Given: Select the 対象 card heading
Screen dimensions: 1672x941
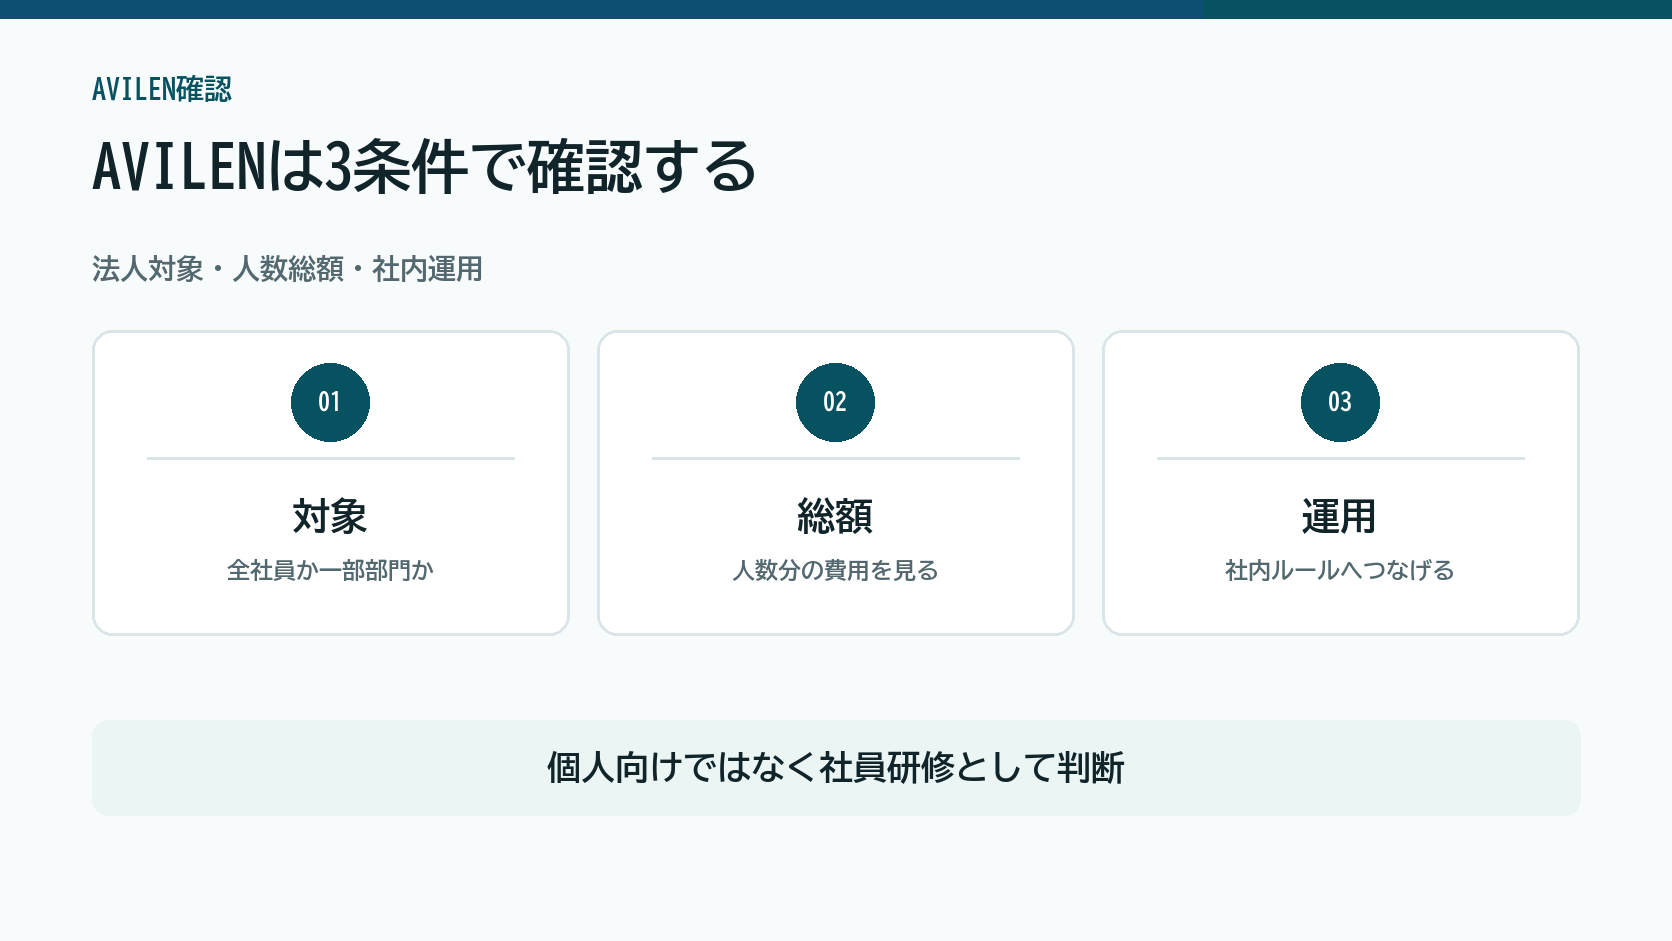Looking at the screenshot, I should (x=330, y=517).
